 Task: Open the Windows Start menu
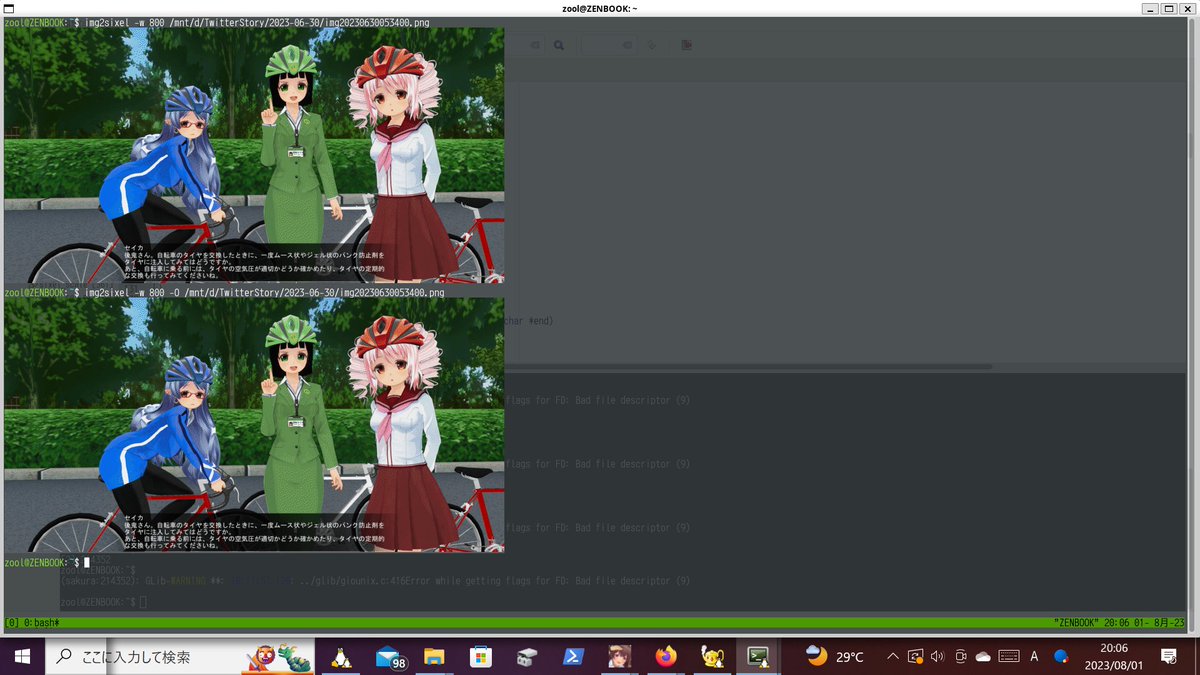(x=22, y=657)
